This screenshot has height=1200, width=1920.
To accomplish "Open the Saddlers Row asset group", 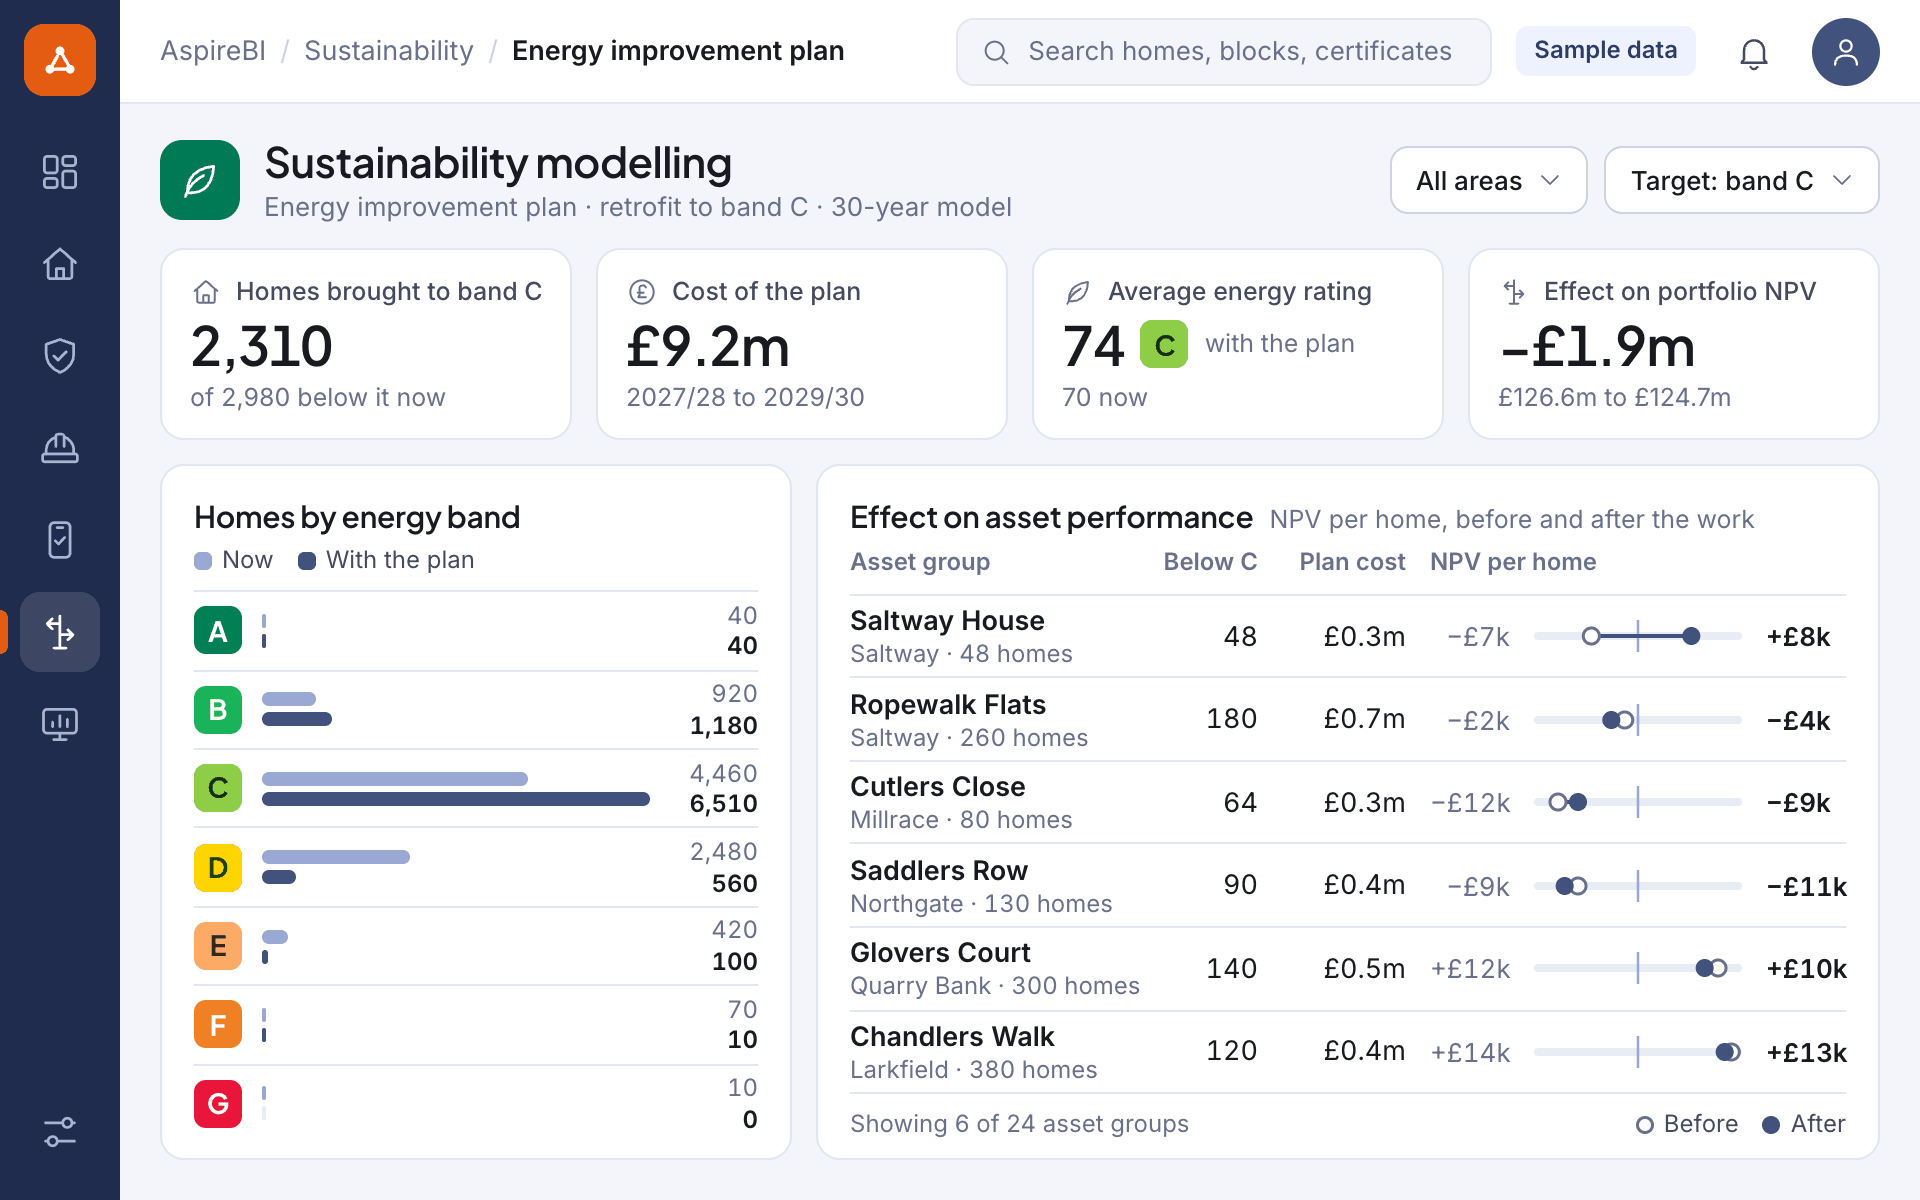I will [x=1348, y=886].
